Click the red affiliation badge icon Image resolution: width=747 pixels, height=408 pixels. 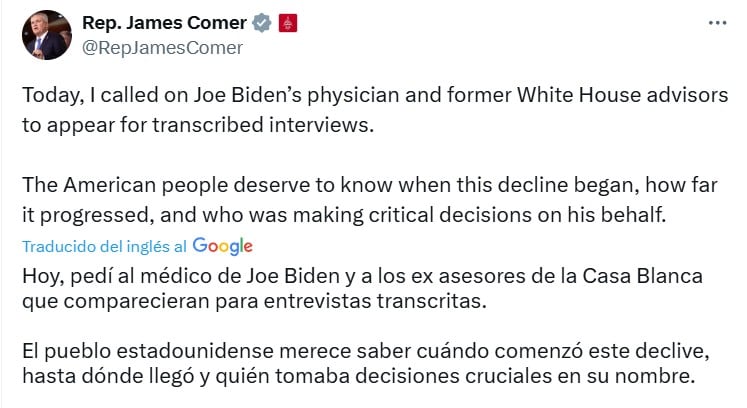point(285,23)
